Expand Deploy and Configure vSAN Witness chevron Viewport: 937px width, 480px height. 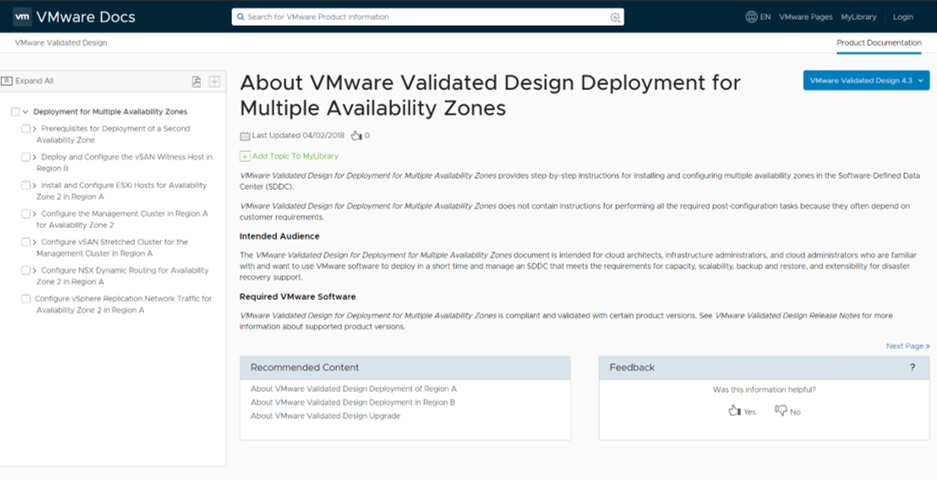[35, 157]
